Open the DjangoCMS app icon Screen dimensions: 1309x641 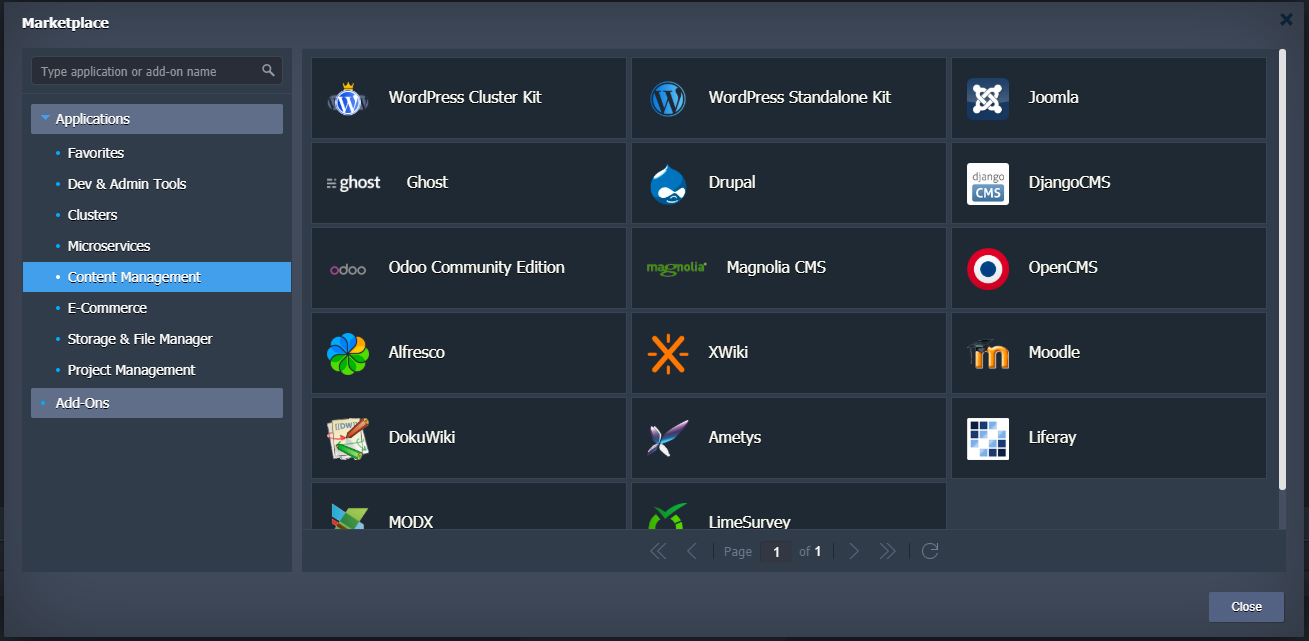coord(987,184)
